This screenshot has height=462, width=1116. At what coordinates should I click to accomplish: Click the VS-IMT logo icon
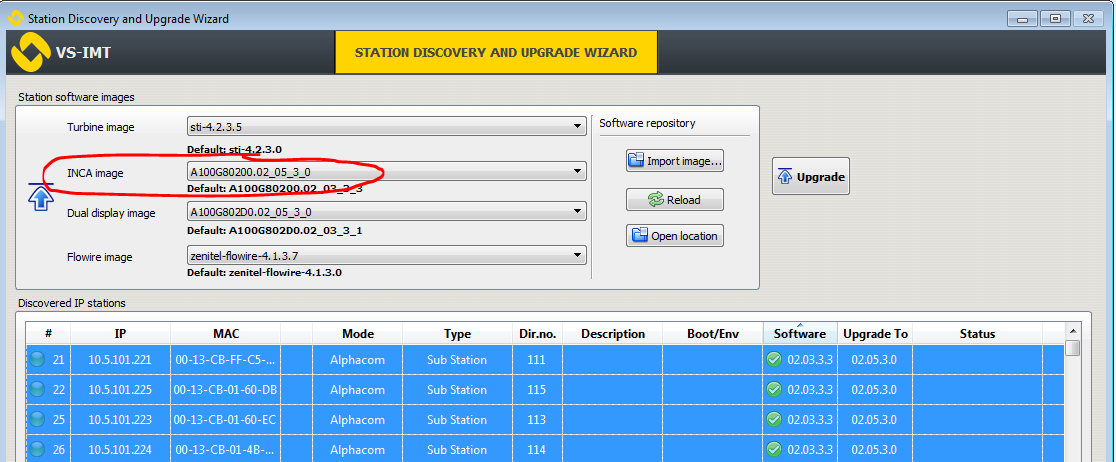click(x=30, y=51)
